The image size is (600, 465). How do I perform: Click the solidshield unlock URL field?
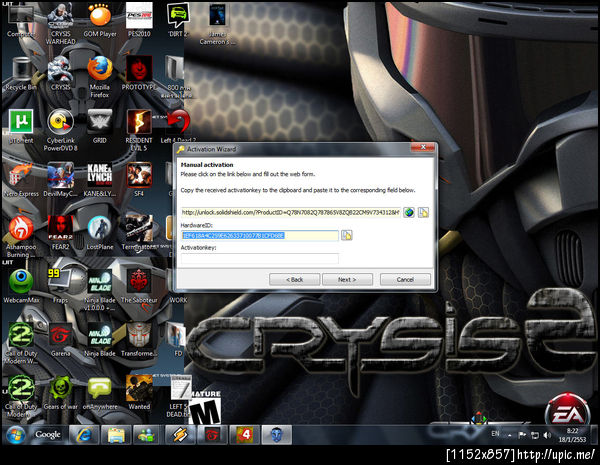(x=291, y=212)
